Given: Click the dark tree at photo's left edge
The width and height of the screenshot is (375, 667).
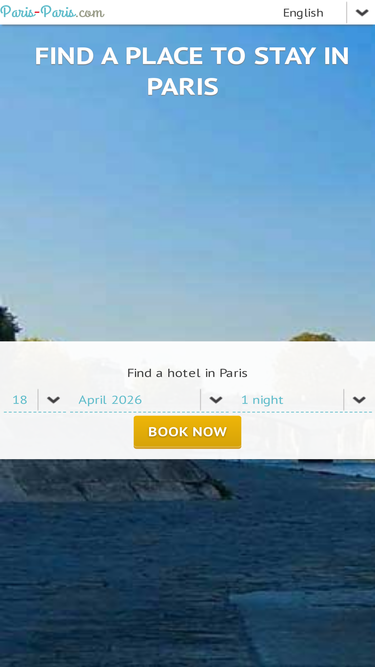Looking at the screenshot, I should [9, 324].
